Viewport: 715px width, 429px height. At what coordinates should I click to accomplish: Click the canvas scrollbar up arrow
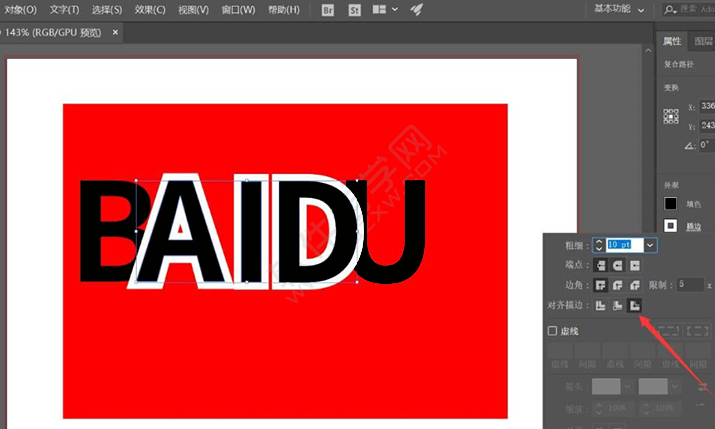[648, 51]
